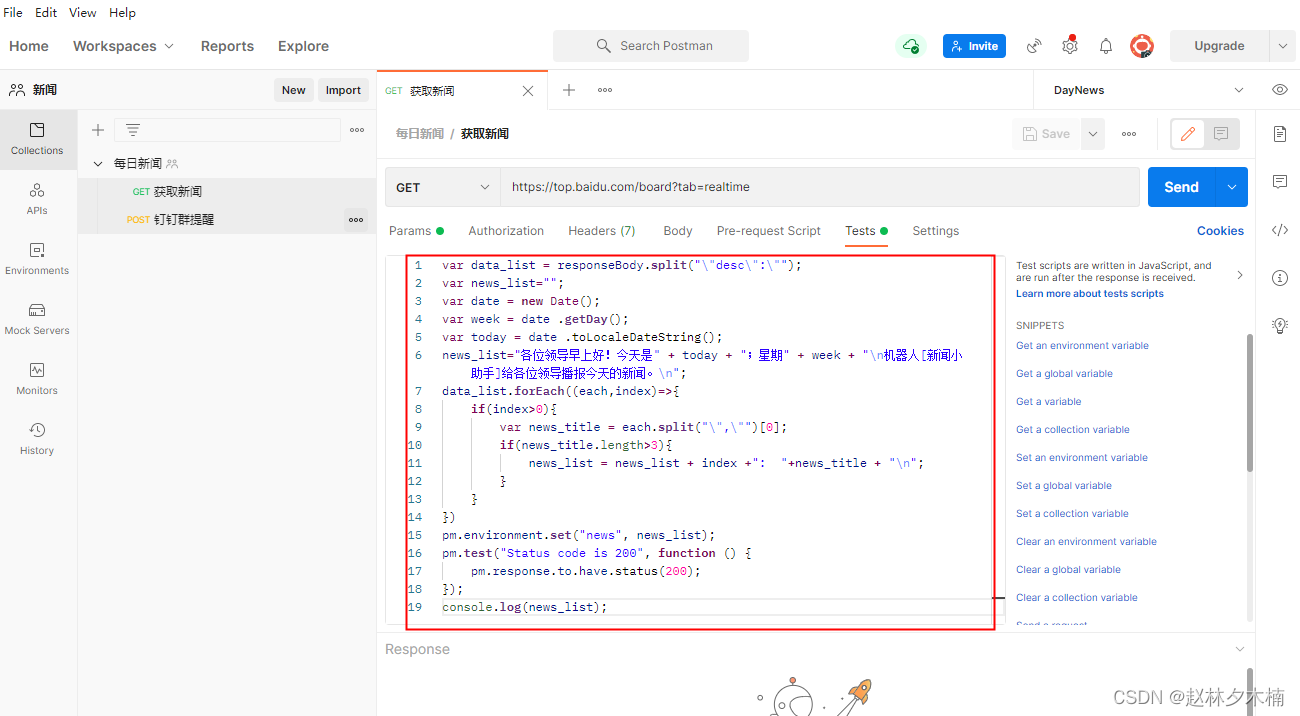Open the Explore page
This screenshot has height=716, width=1300.
[303, 46]
